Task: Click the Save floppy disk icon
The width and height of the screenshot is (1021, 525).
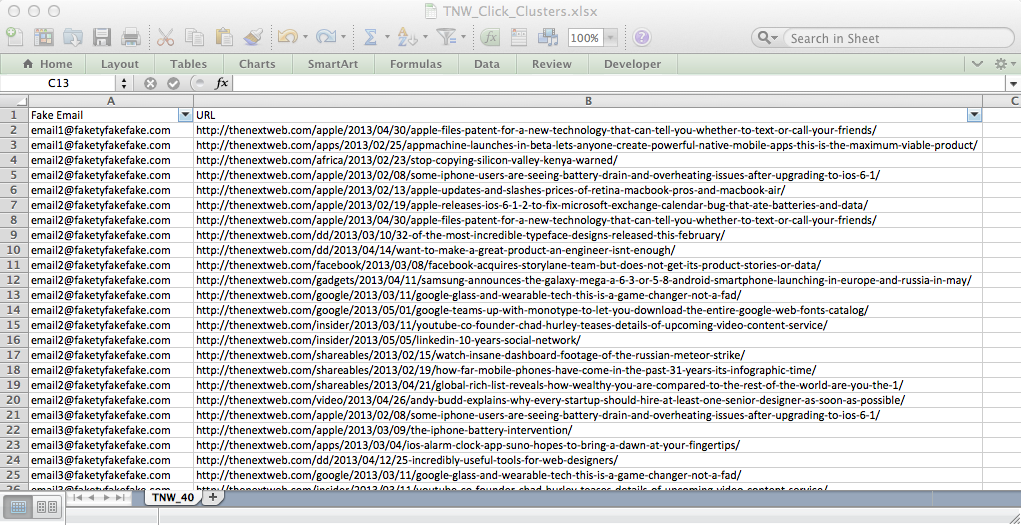Action: tap(102, 37)
